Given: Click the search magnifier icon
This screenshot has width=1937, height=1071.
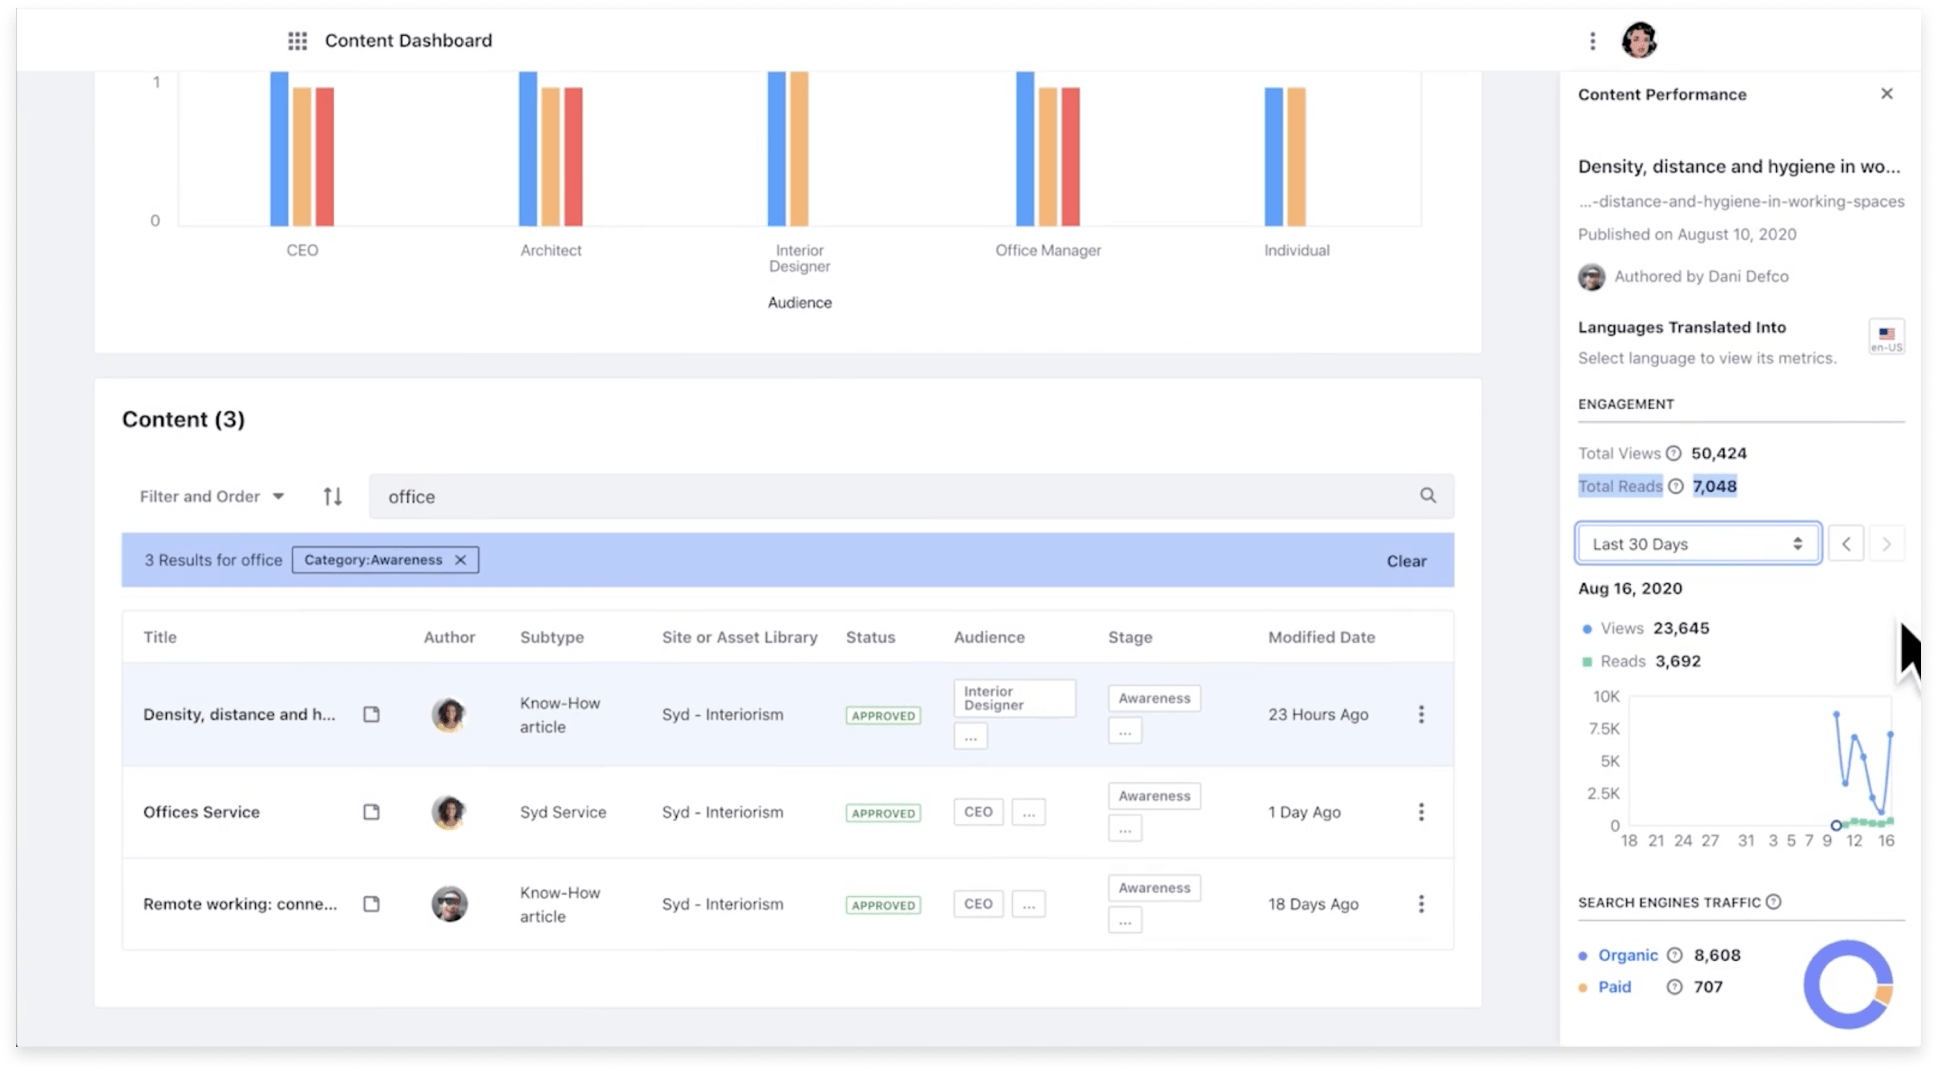Looking at the screenshot, I should click(x=1427, y=496).
